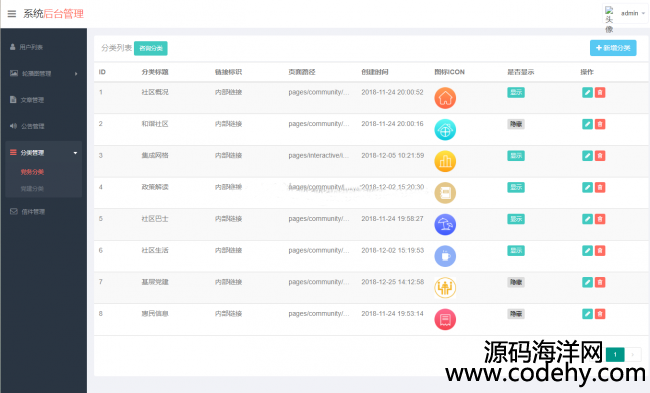
Task: Click the blue coffee cup icon in row 6
Action: click(445, 256)
